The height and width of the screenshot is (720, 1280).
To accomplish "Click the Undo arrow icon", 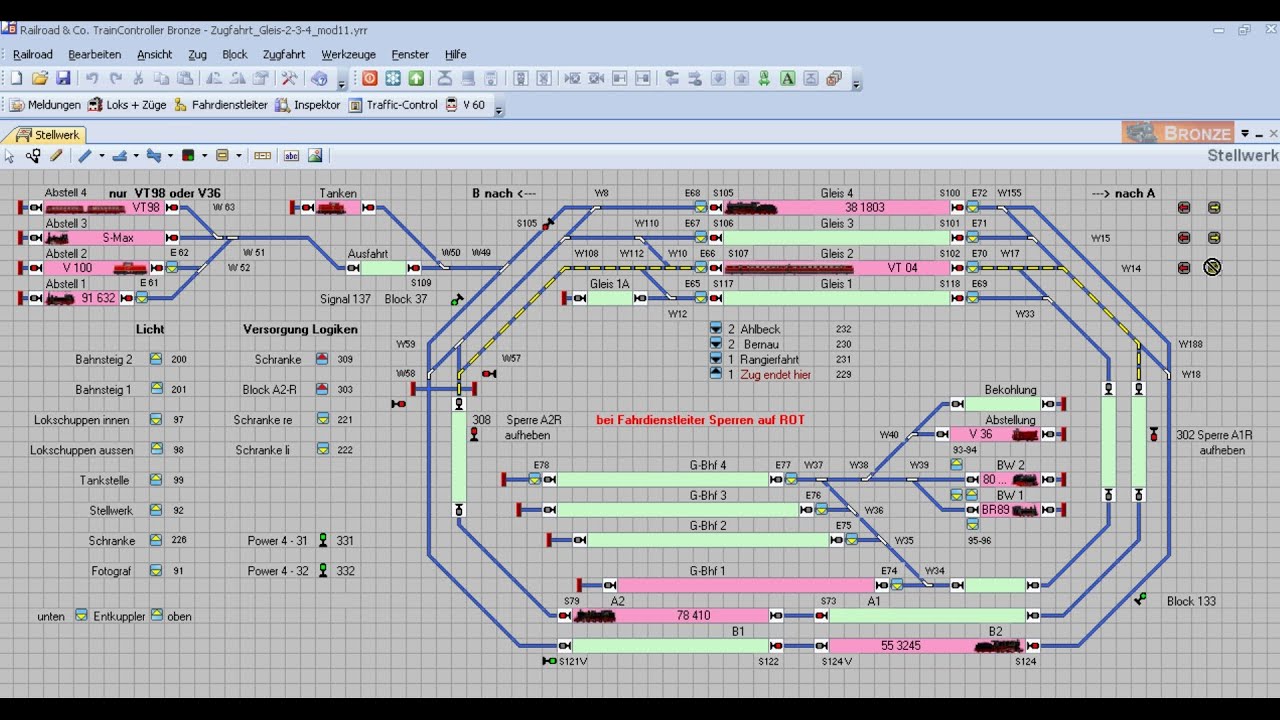I will [92, 78].
